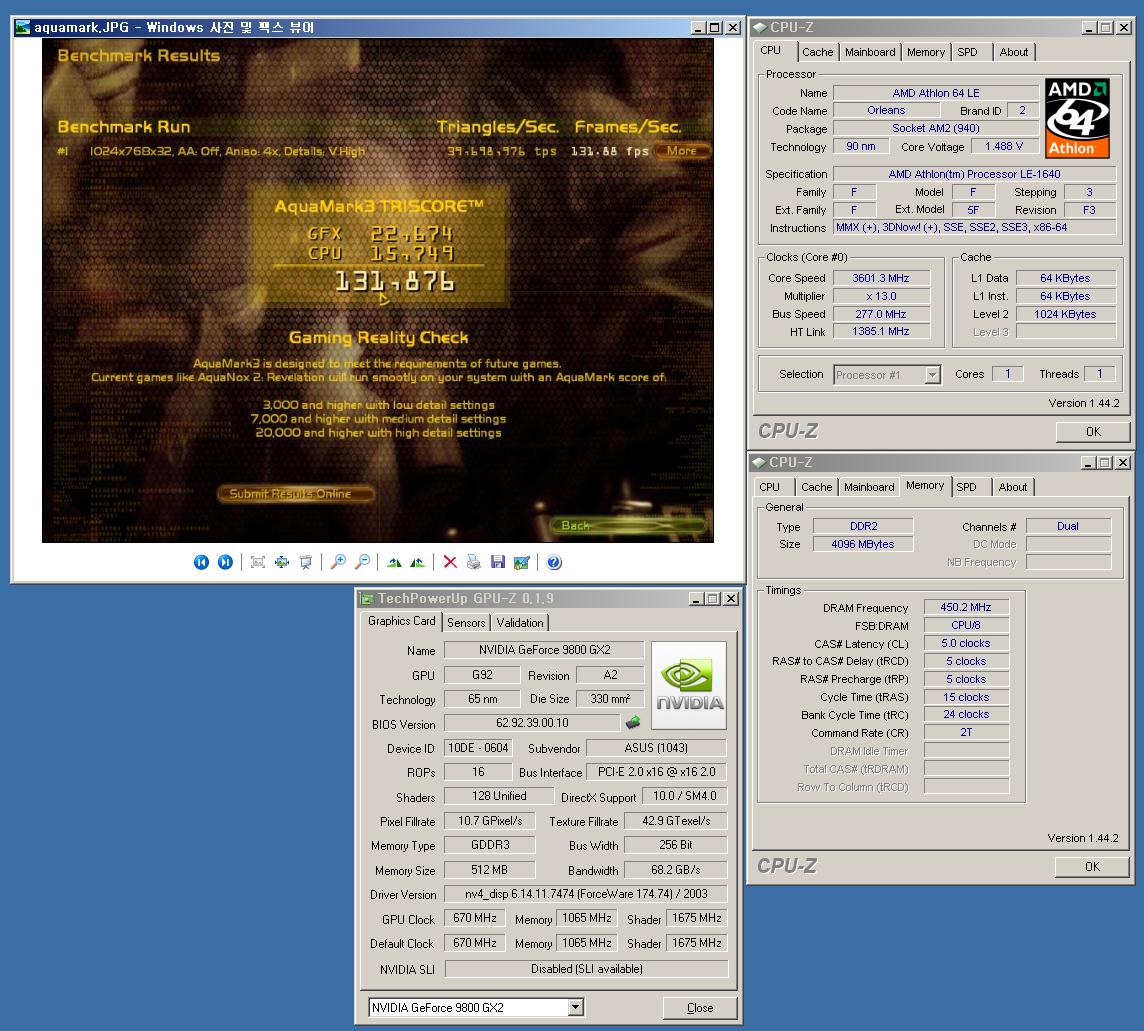
Task: Click the AquaMark total score 131,876
Action: pyautogui.click(x=395, y=282)
